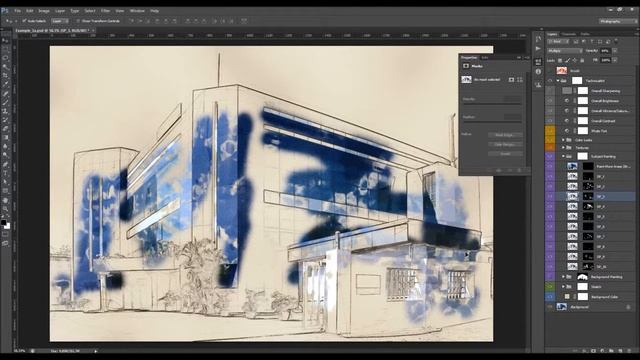The height and width of the screenshot is (360, 640).
Task: Click the Density slider in Properties panel
Action: 492,104
